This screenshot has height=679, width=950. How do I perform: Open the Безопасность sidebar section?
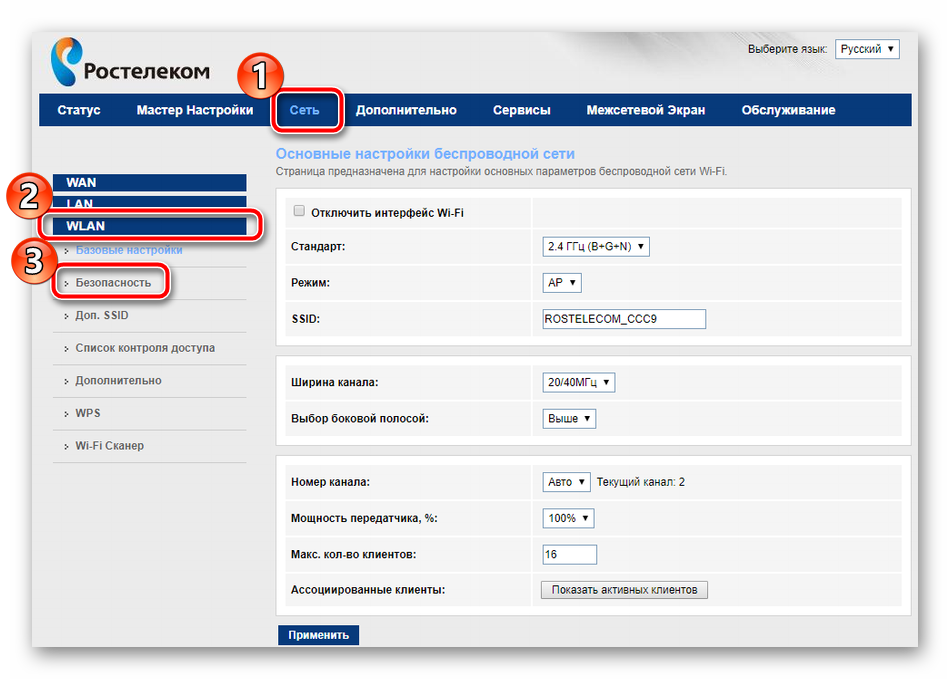pyautogui.click(x=113, y=283)
